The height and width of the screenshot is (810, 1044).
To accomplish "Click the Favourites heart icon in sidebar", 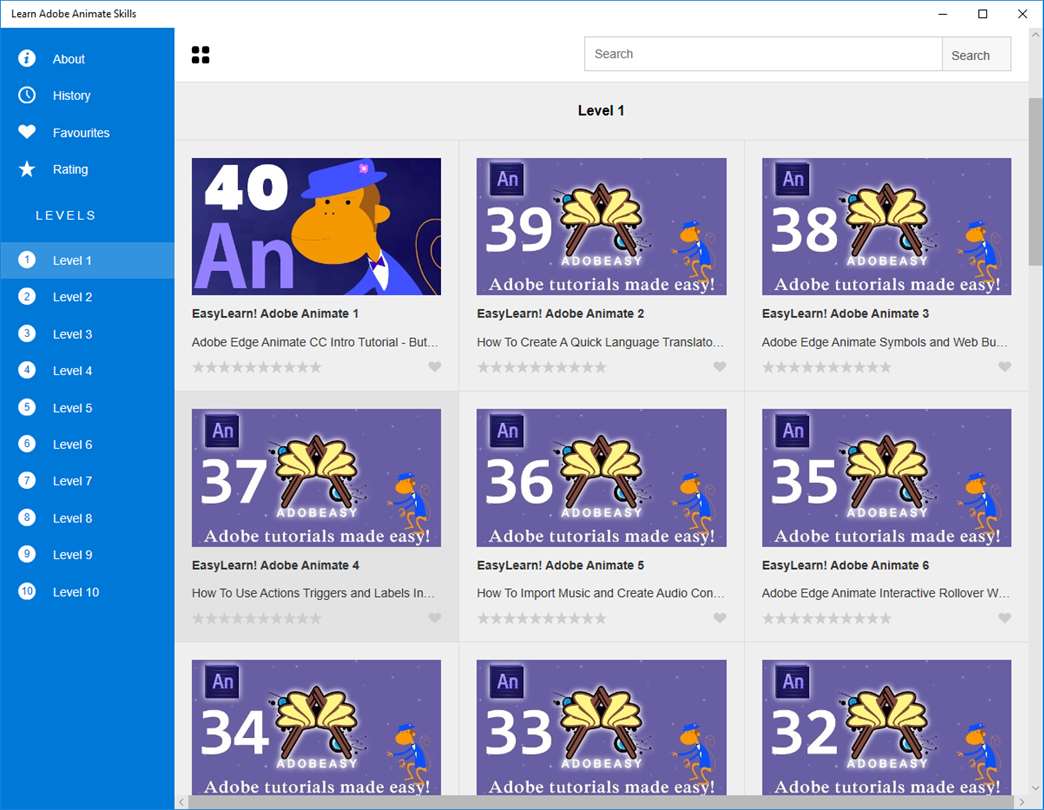I will point(27,132).
